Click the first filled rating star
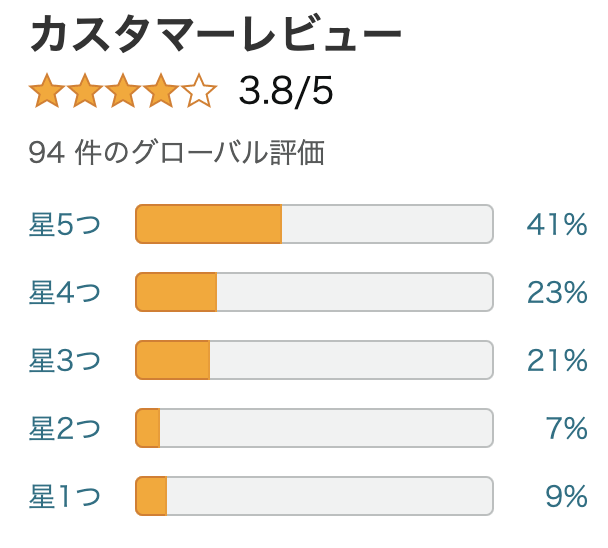608x548 pixels. [47, 90]
